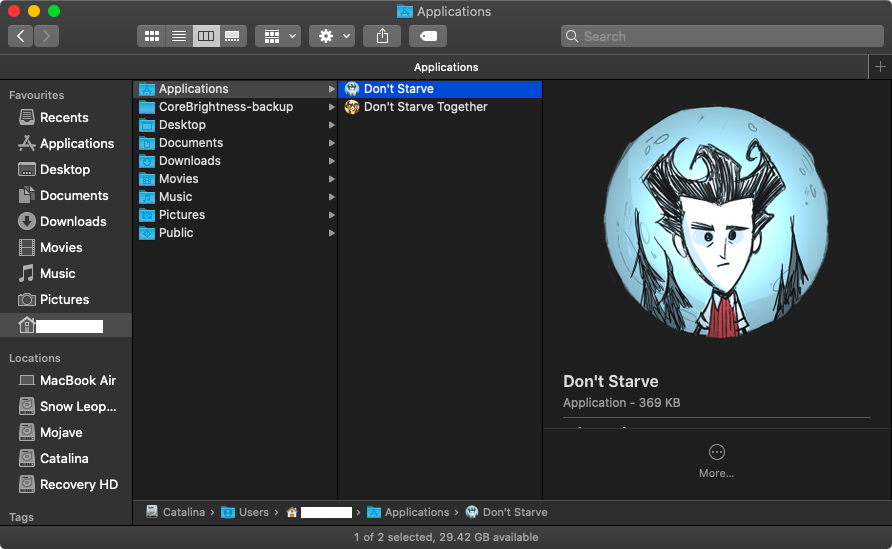Image resolution: width=892 pixels, height=549 pixels.
Task: Click the Favourites sidebar heading
Action: click(36, 96)
